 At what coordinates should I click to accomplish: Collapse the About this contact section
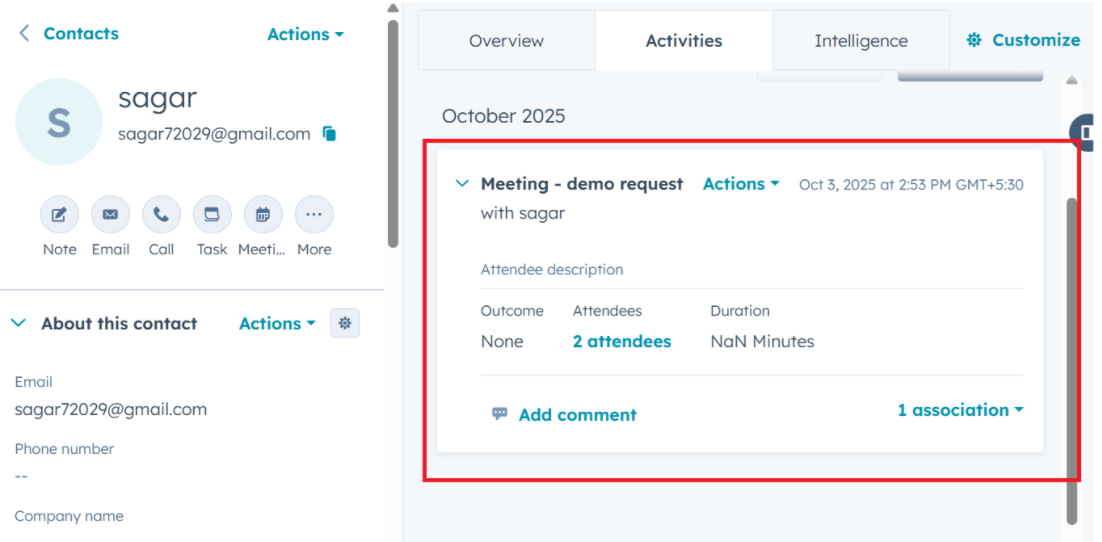click(18, 323)
